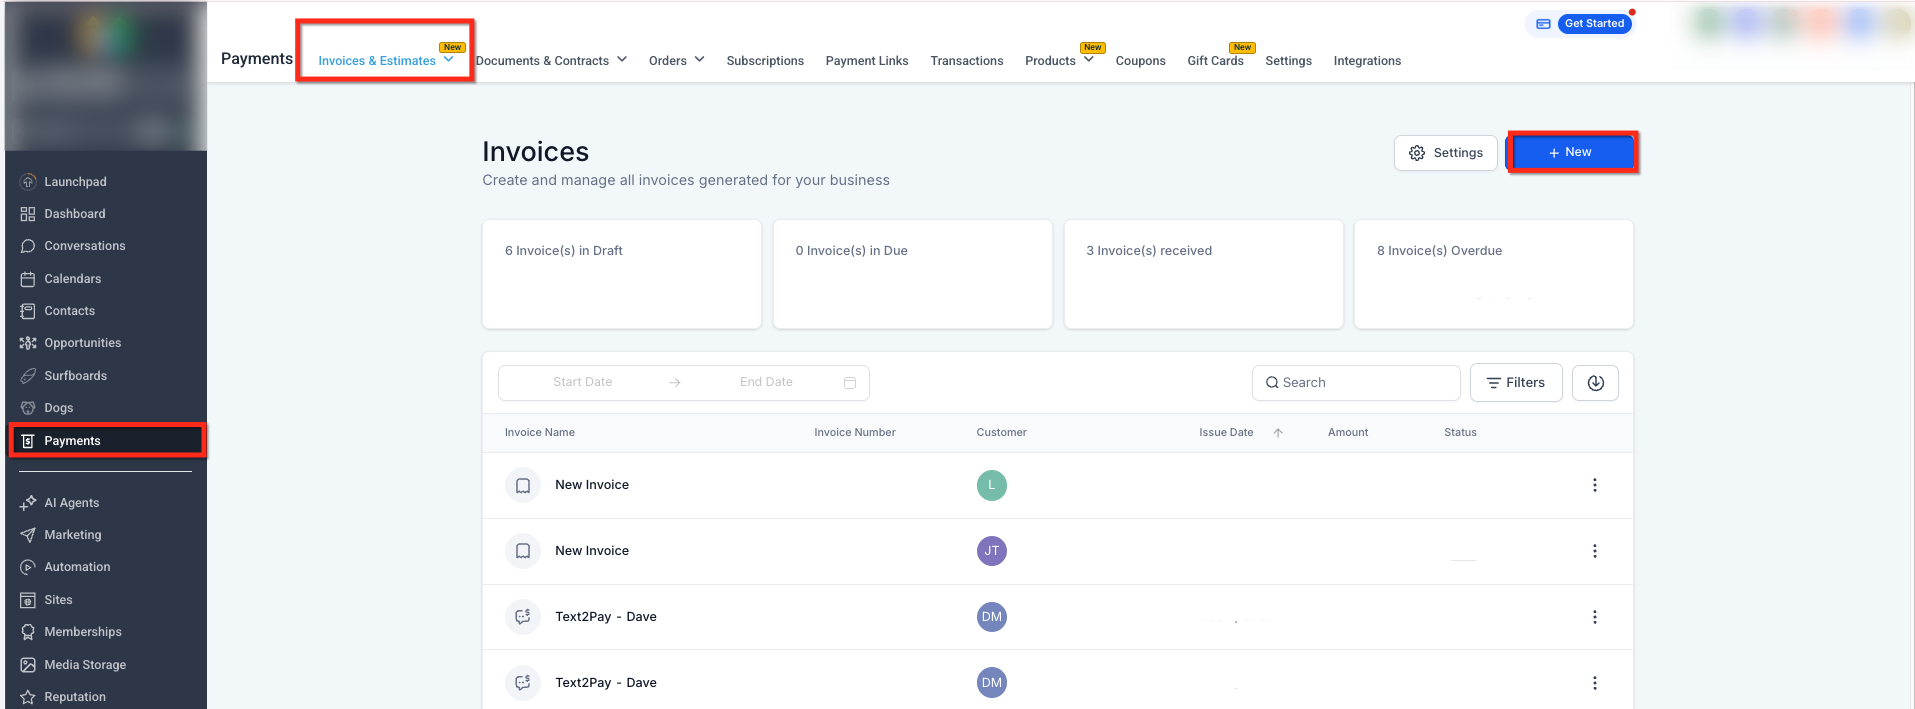Open three-dot menu for last Text2Pay - Dave row

click(x=1594, y=683)
